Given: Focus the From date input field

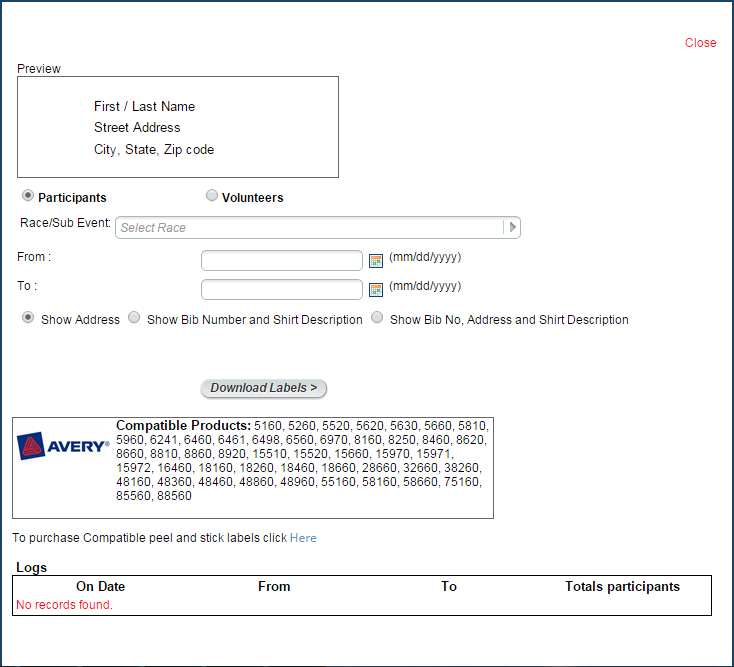Looking at the screenshot, I should coord(281,261).
